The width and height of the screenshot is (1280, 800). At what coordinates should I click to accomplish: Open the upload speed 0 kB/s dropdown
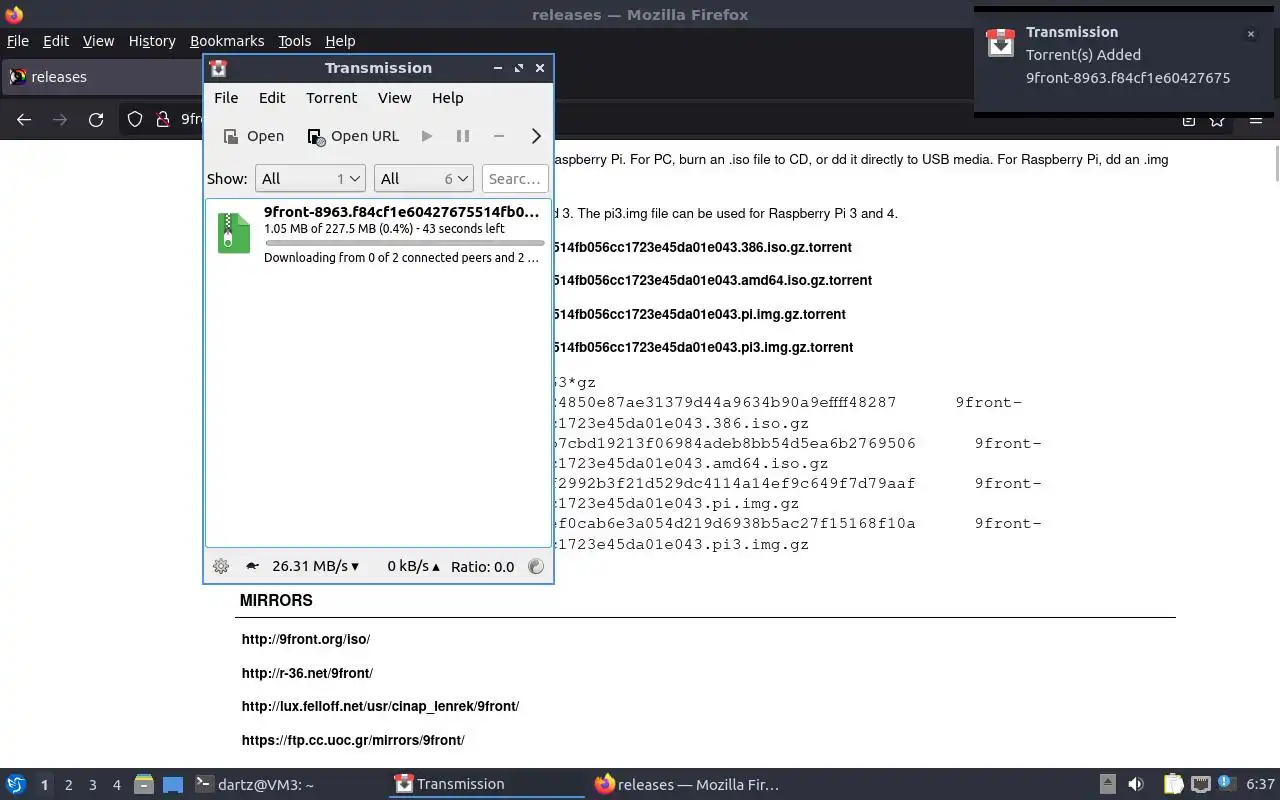413,566
